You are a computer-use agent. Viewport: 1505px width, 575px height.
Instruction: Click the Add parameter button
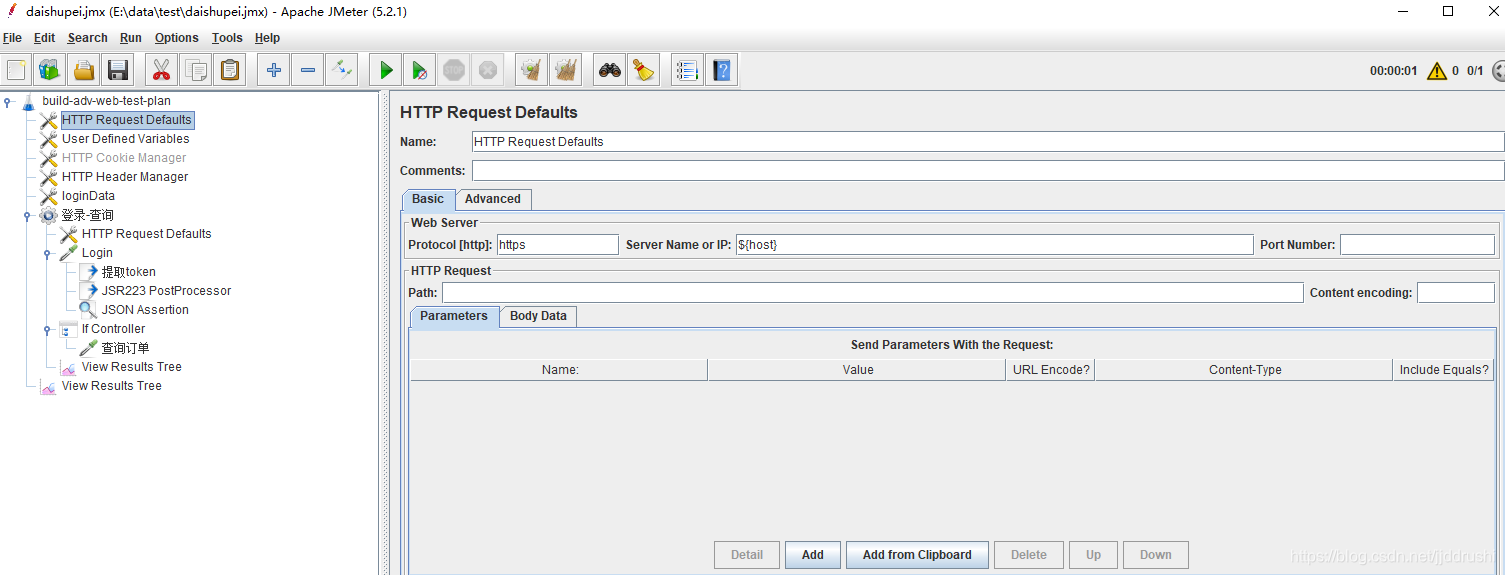pos(813,555)
